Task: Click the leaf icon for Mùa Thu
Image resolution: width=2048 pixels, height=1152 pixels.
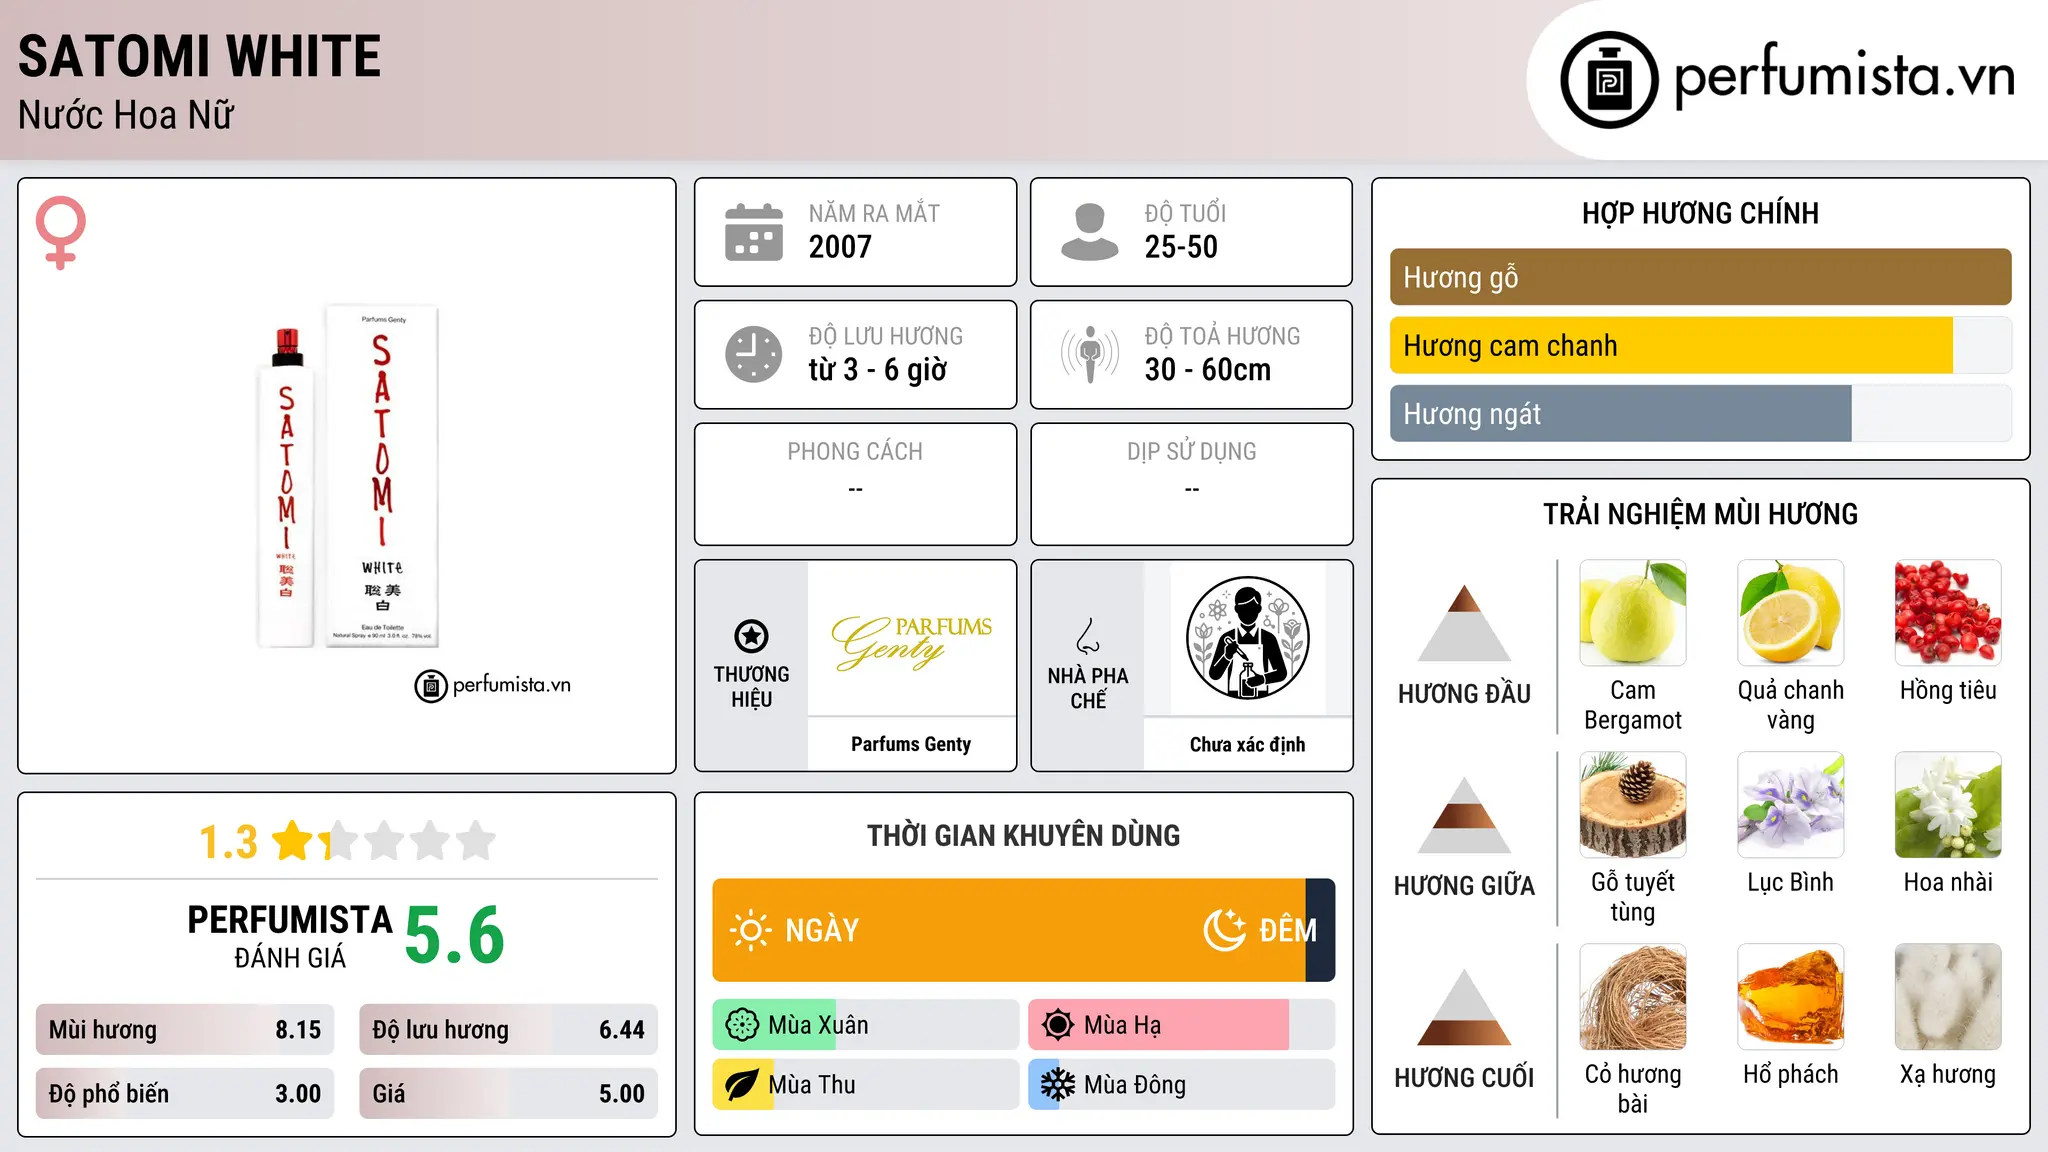Action: [x=742, y=1085]
